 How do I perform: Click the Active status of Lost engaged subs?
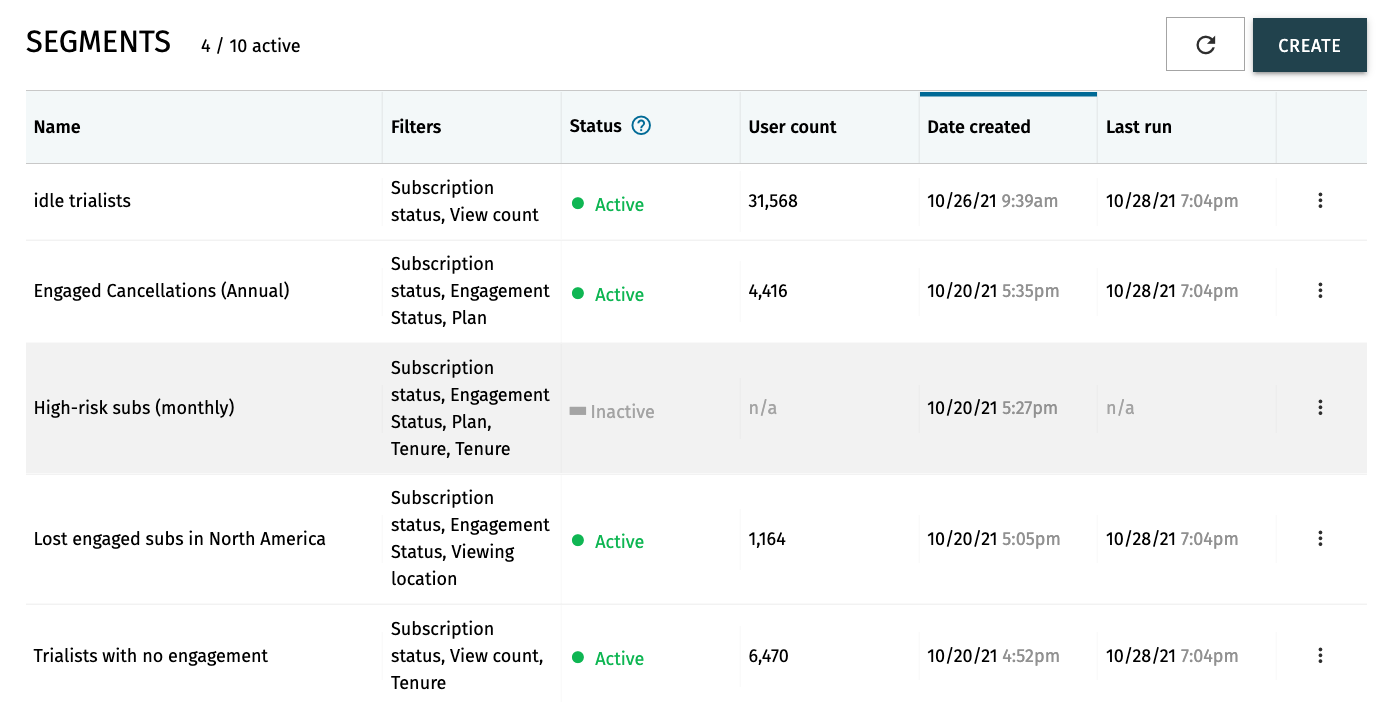click(x=608, y=541)
